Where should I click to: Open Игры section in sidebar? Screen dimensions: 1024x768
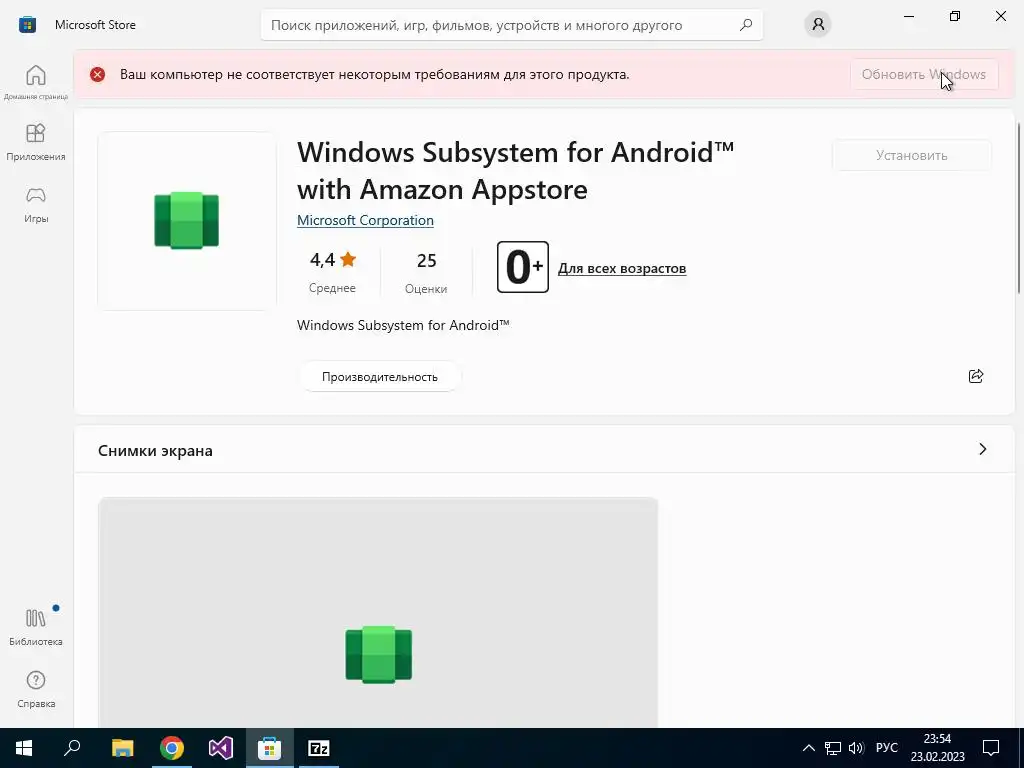(36, 205)
